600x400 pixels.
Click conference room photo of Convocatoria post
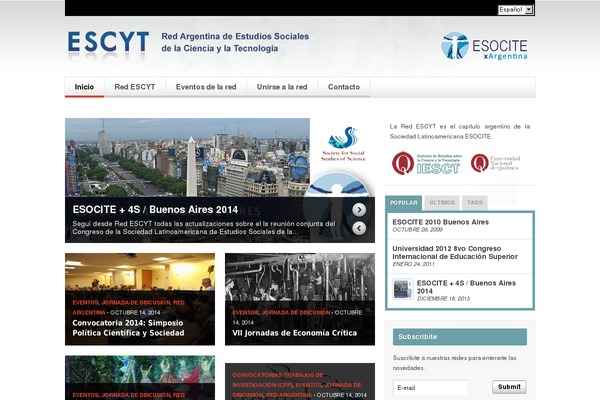[x=140, y=272]
